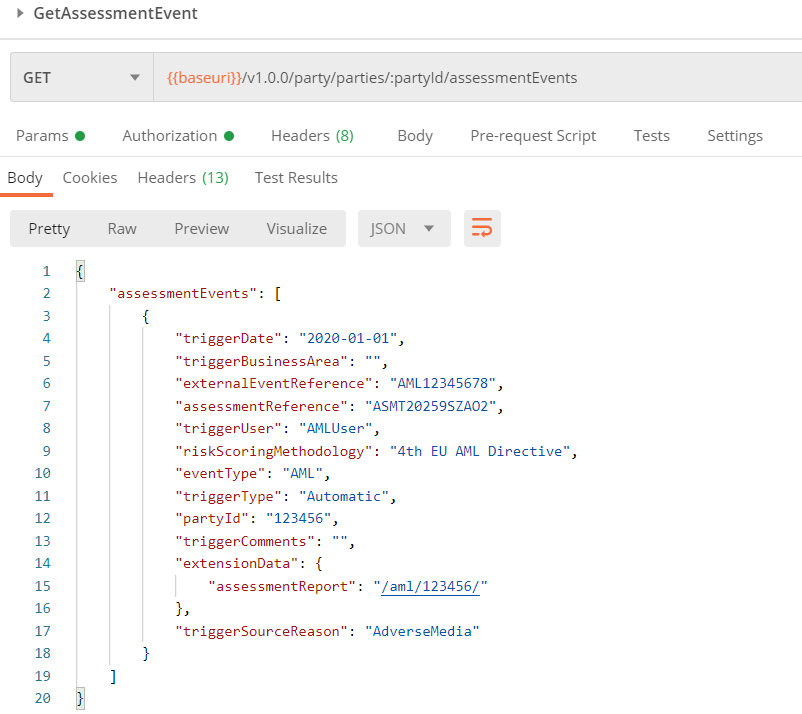Switch to Pre-request Script tab
The height and width of the screenshot is (714, 802).
pyautogui.click(x=533, y=135)
